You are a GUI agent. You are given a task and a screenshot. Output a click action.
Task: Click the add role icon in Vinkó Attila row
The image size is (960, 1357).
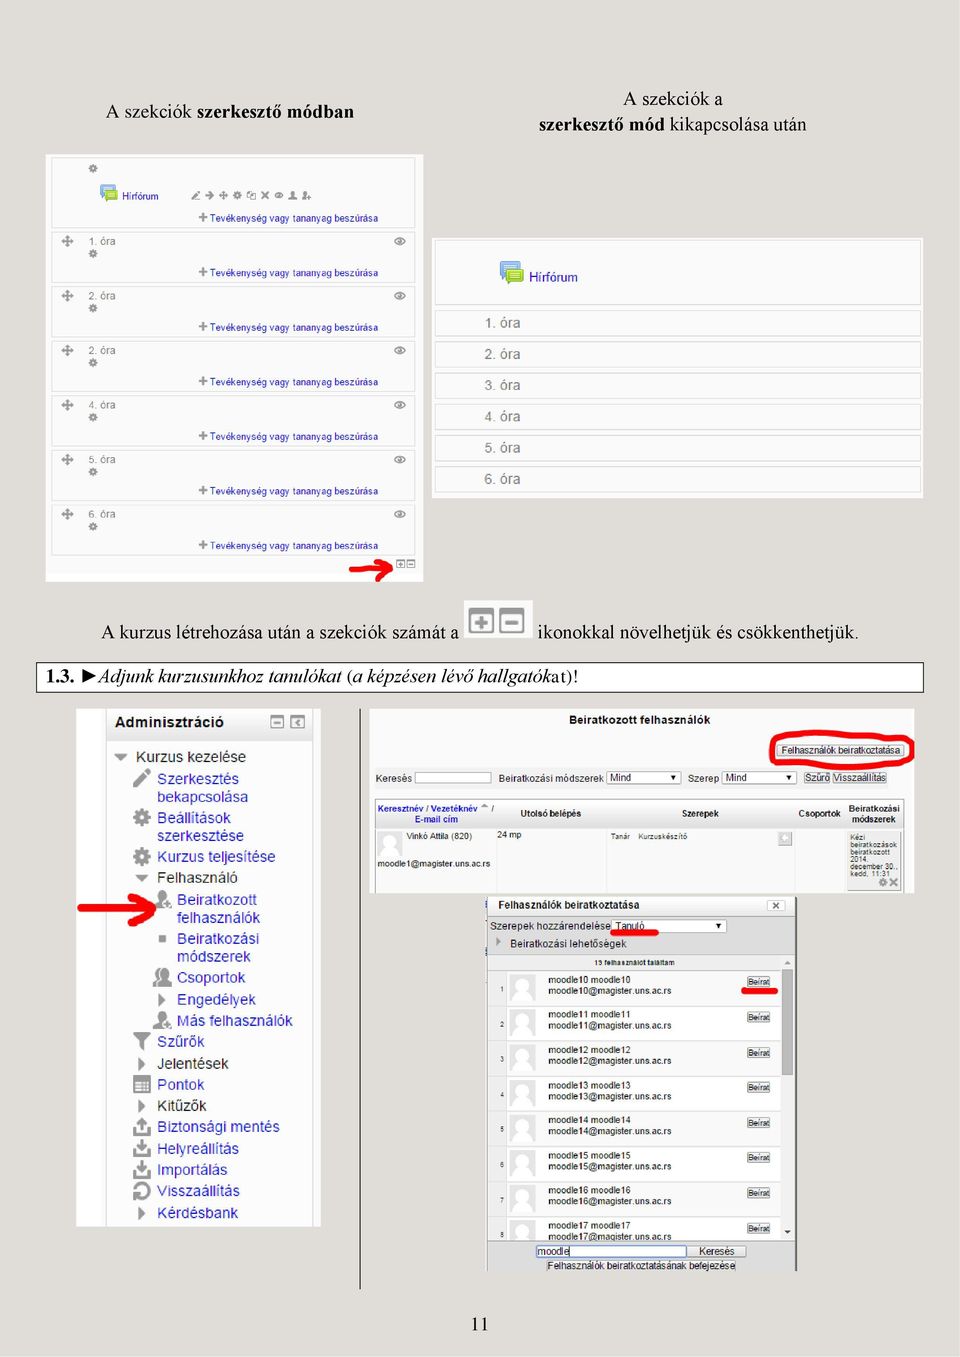pyautogui.click(x=785, y=839)
